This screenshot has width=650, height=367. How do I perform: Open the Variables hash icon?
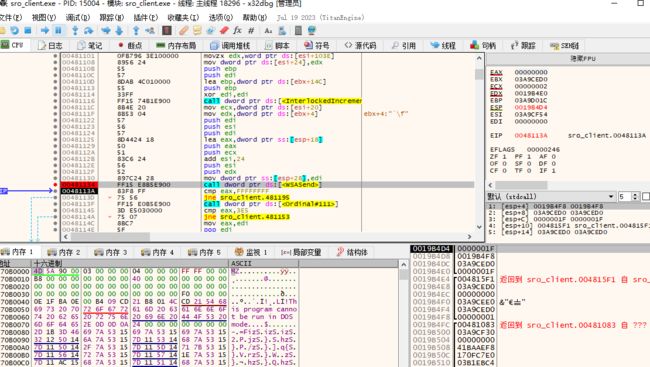pos(251,30)
